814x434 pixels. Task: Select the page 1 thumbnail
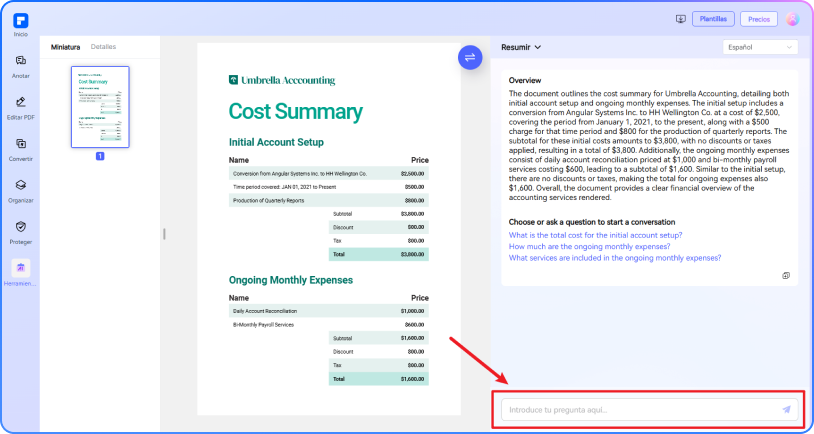pyautogui.click(x=100, y=107)
